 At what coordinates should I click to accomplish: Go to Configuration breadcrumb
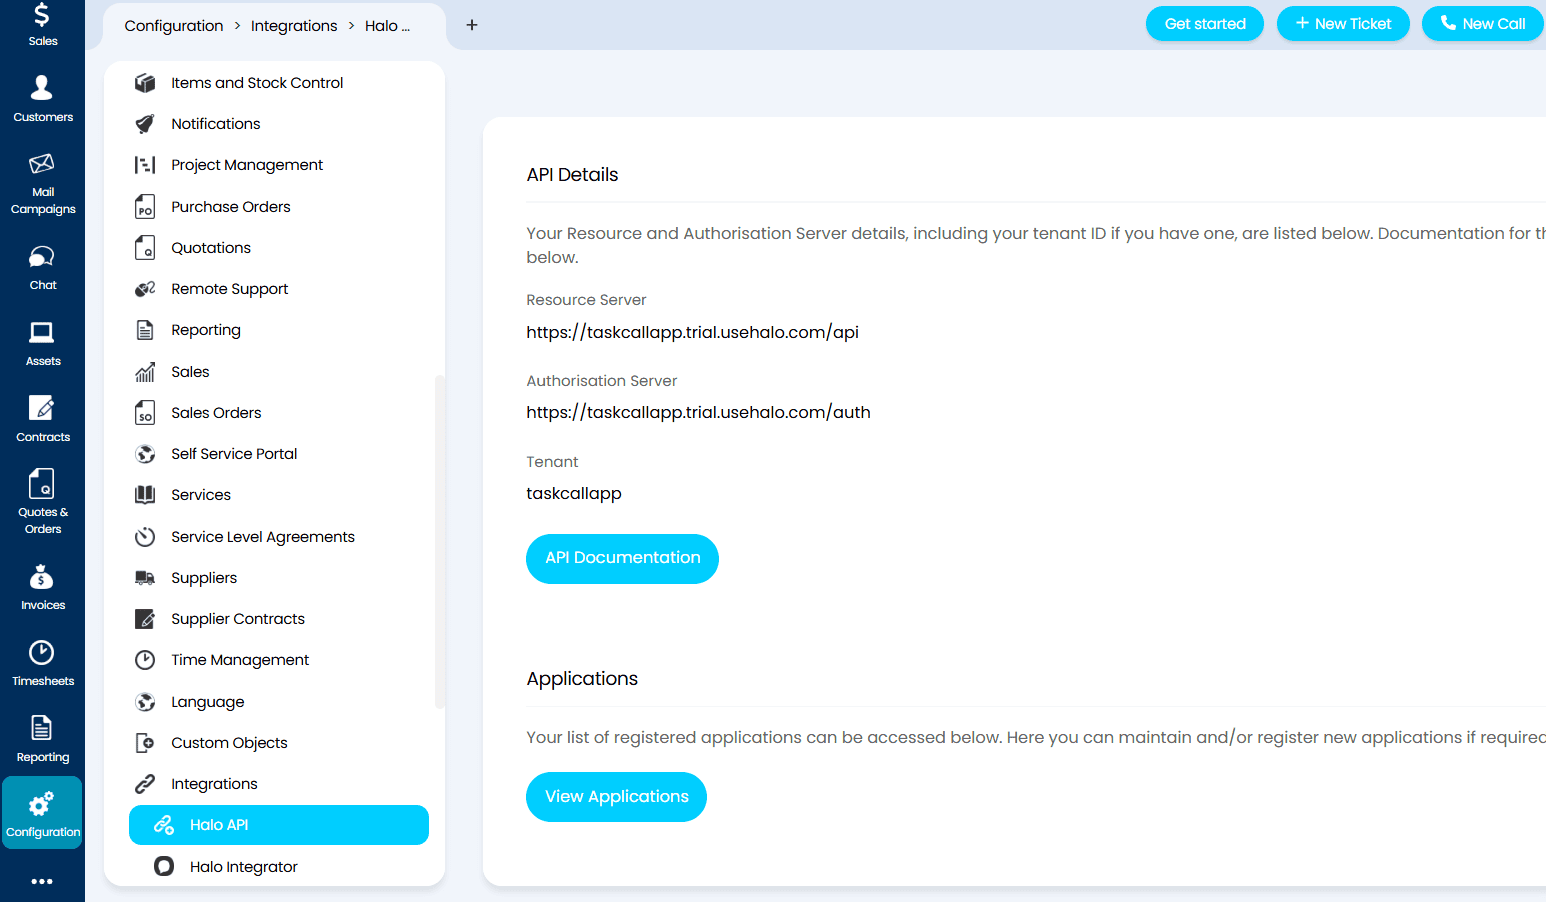pyautogui.click(x=174, y=26)
